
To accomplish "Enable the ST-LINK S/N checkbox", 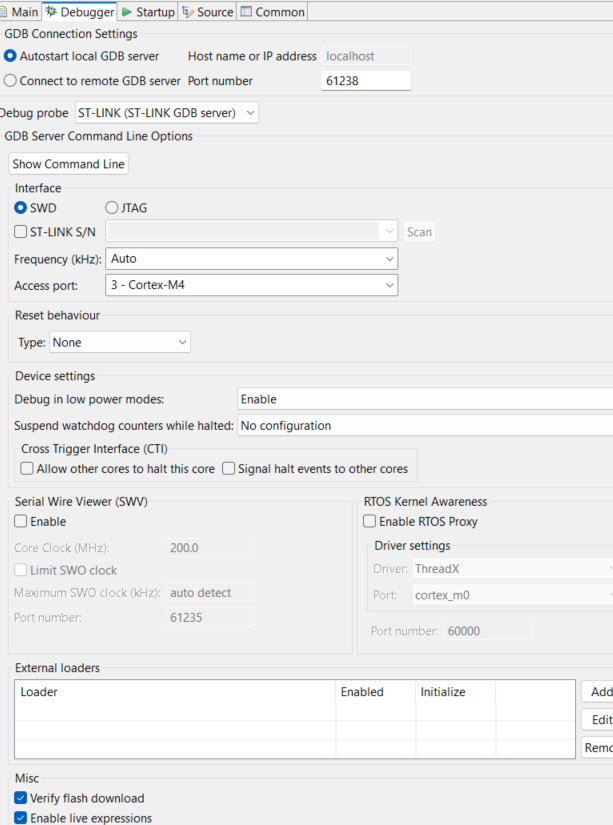I will pyautogui.click(x=21, y=232).
